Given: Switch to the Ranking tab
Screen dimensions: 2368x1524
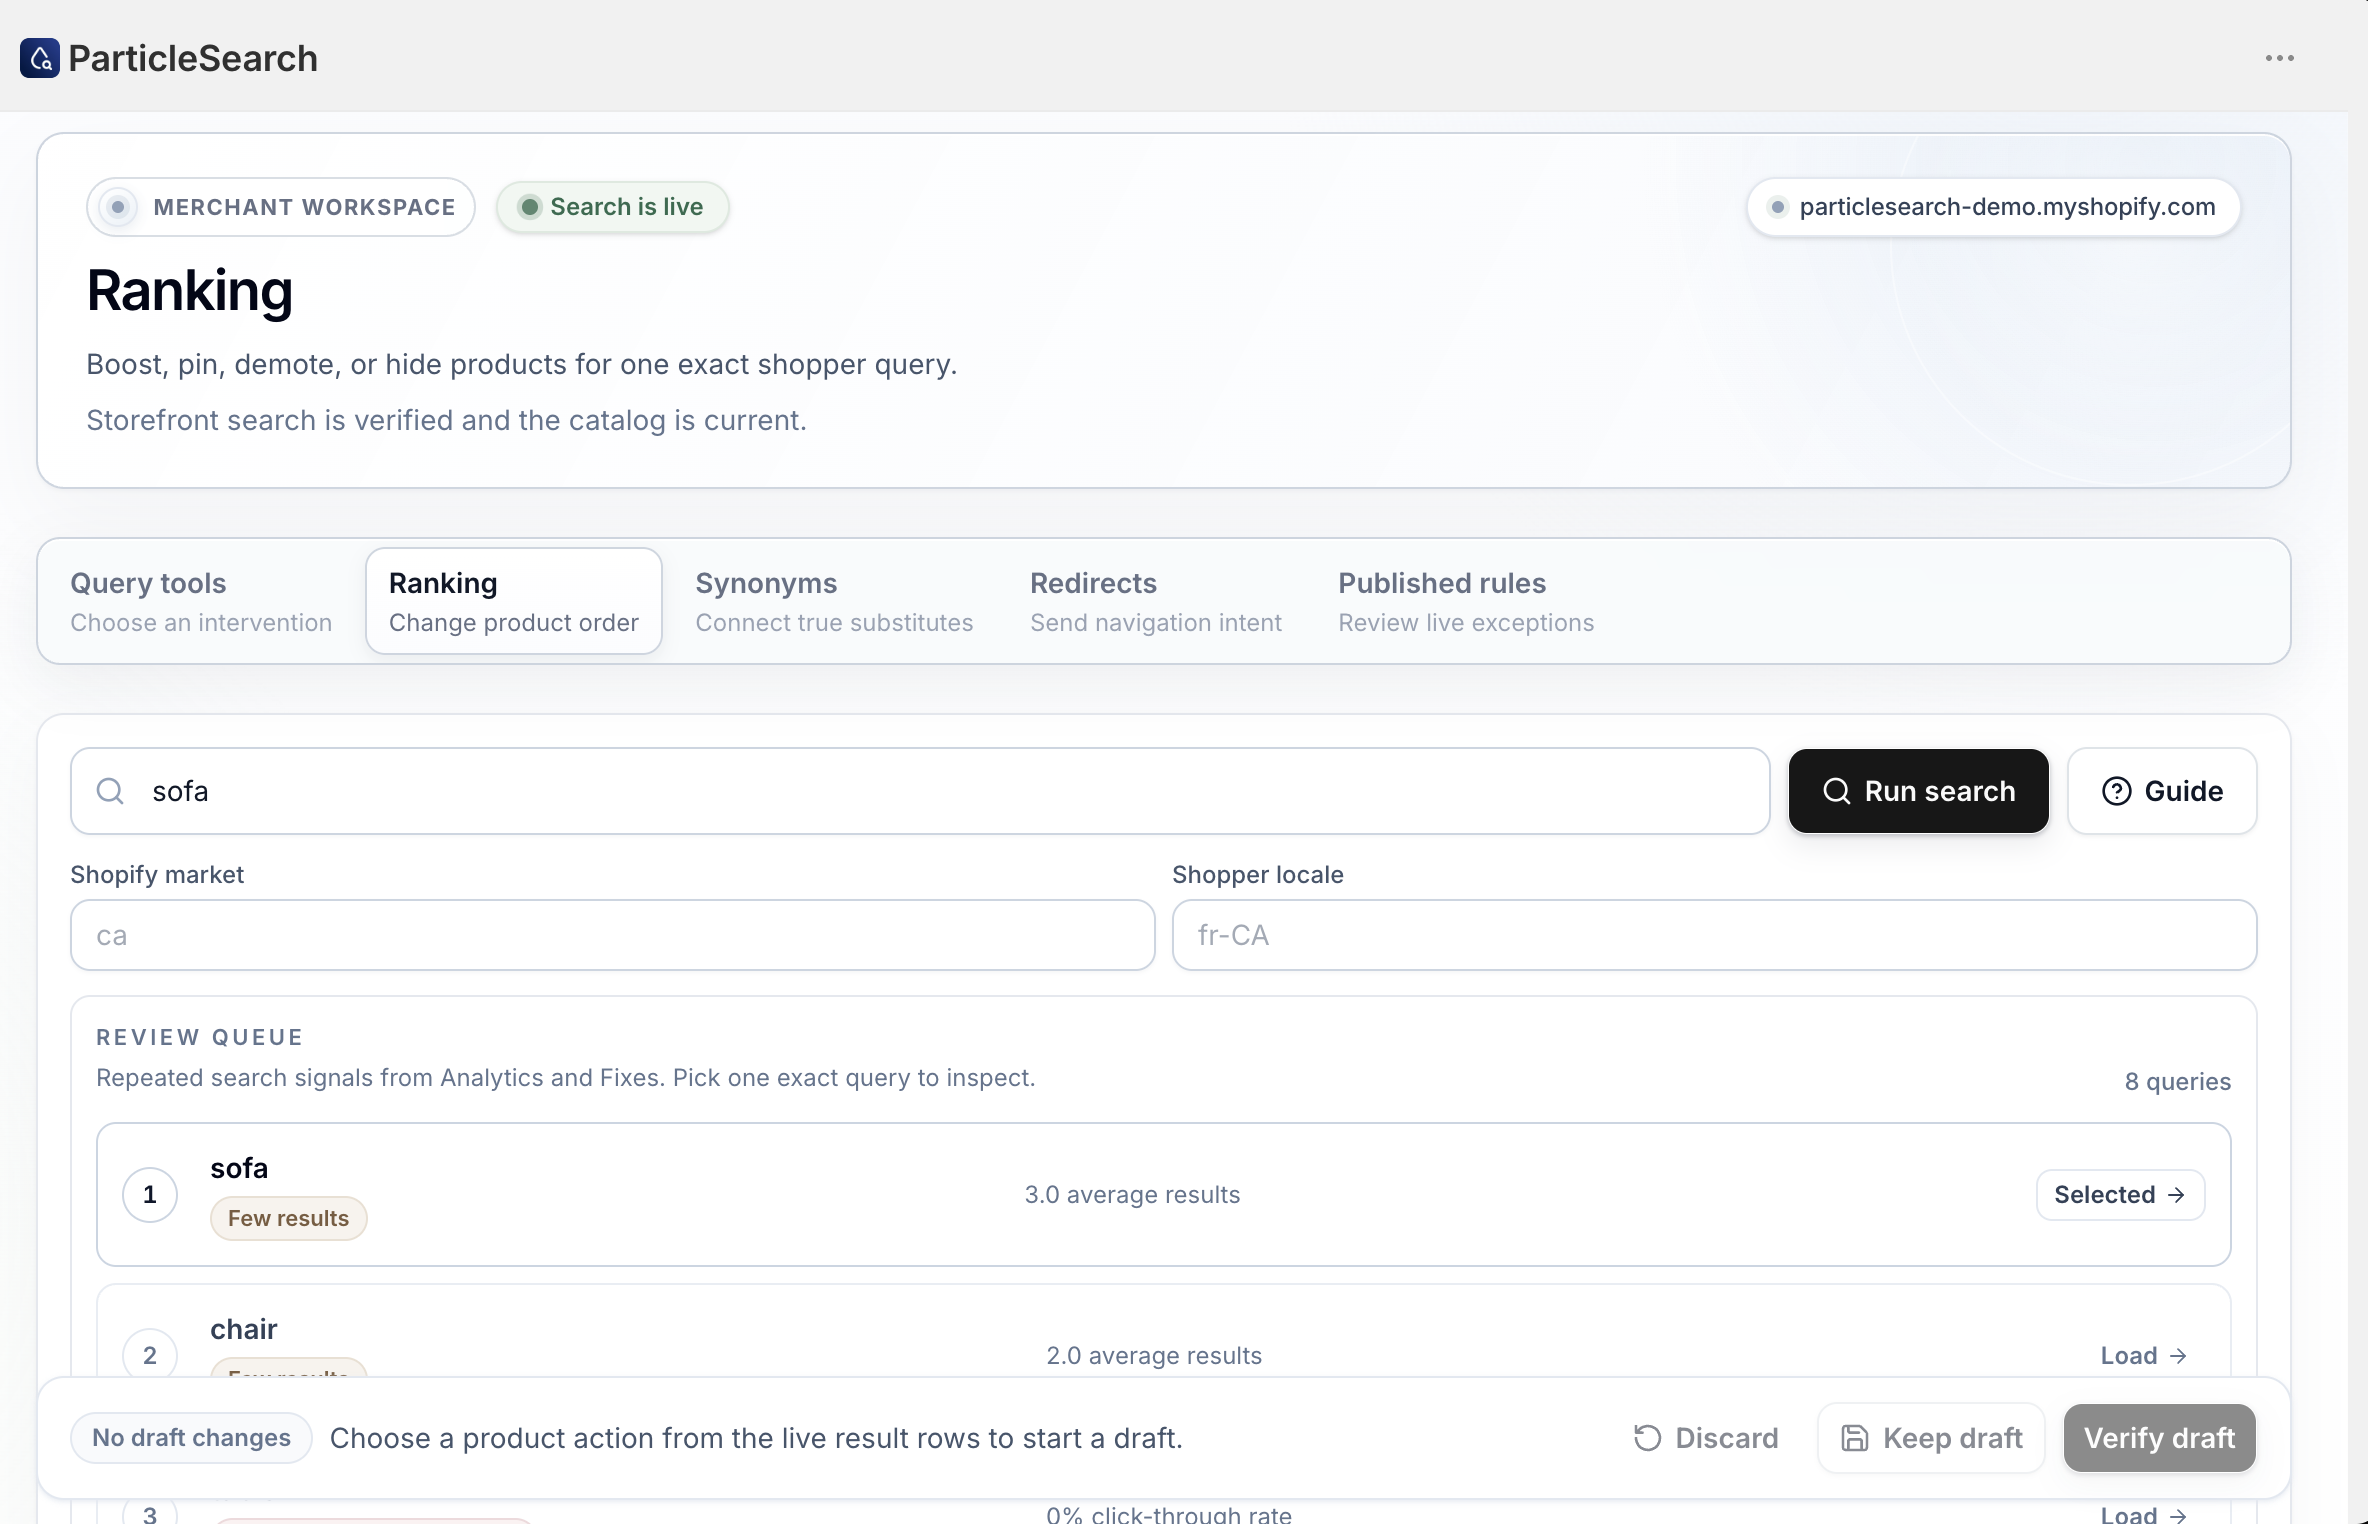Looking at the screenshot, I should point(514,601).
